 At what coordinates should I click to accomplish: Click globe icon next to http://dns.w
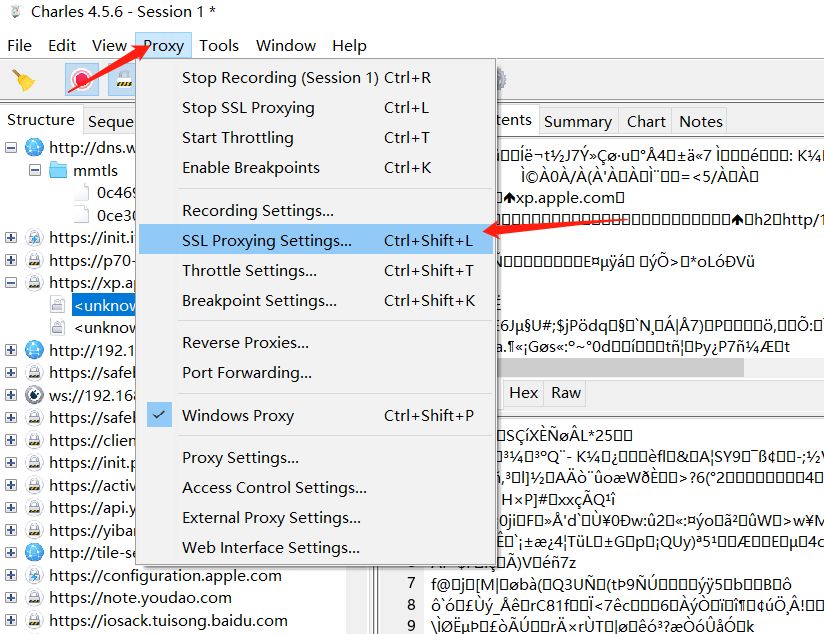coord(34,147)
